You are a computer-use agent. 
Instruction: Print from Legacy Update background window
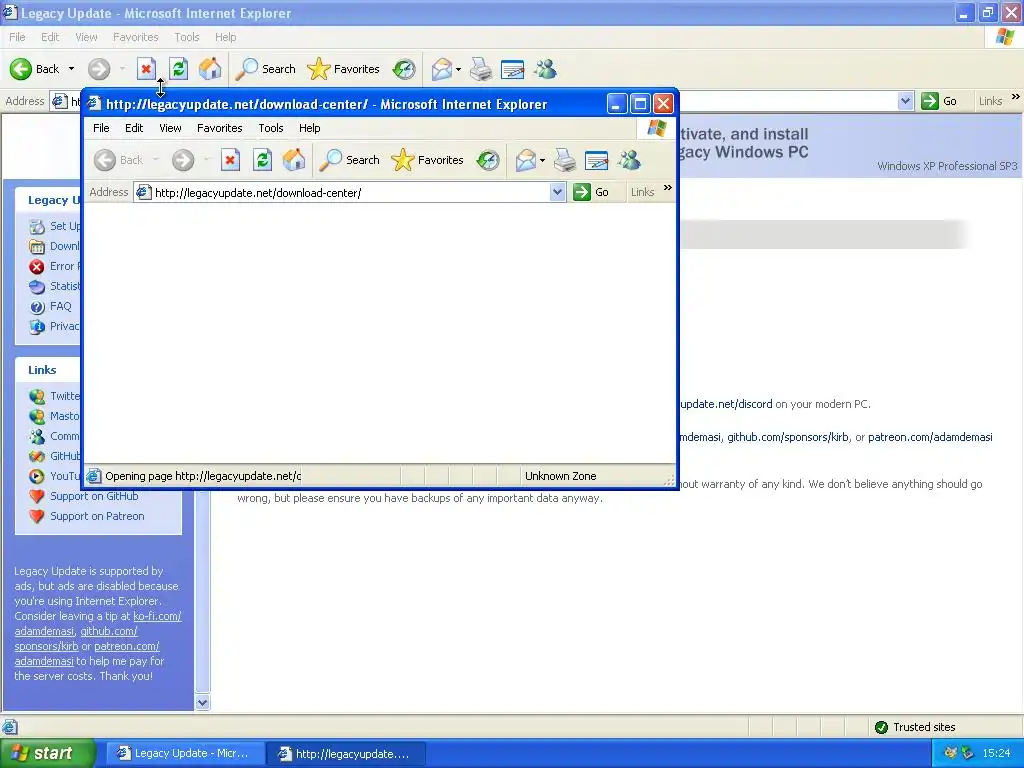[x=481, y=69]
